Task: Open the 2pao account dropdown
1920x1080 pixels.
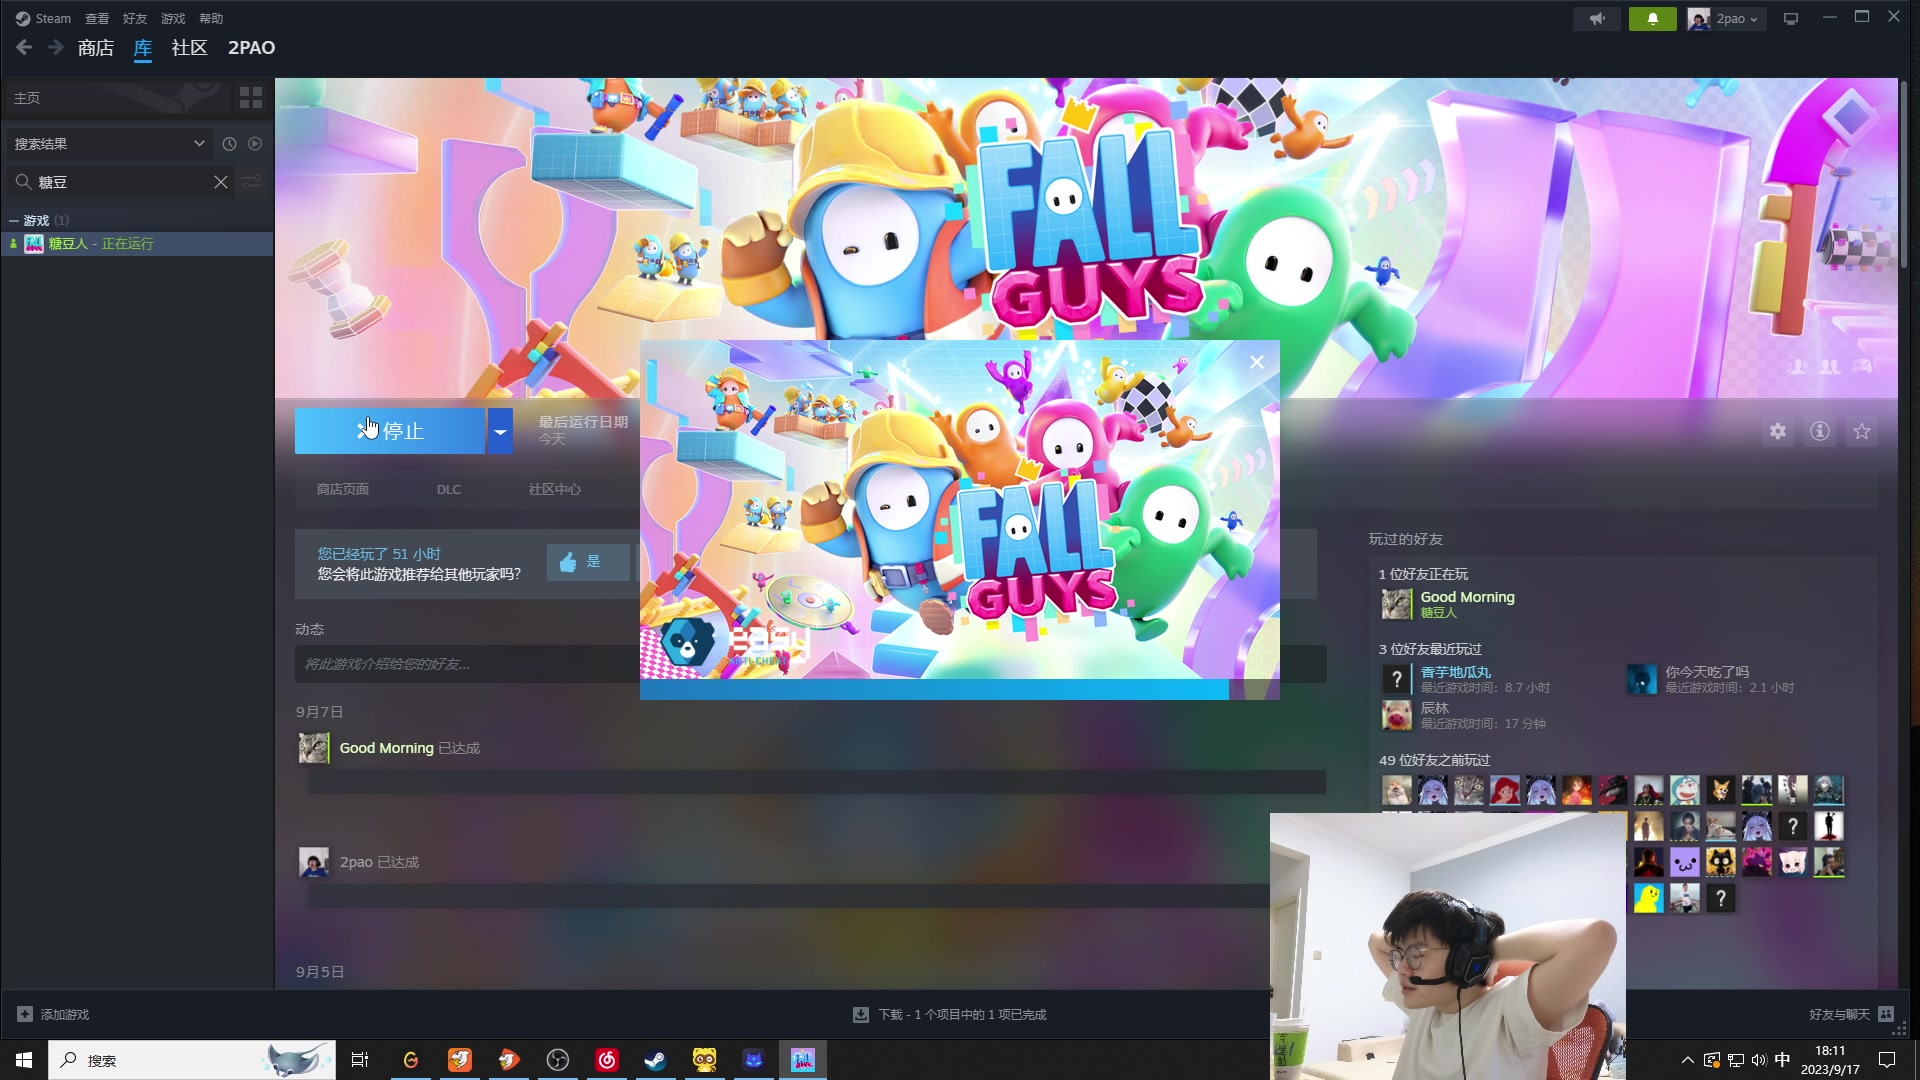Action: click(x=1727, y=19)
